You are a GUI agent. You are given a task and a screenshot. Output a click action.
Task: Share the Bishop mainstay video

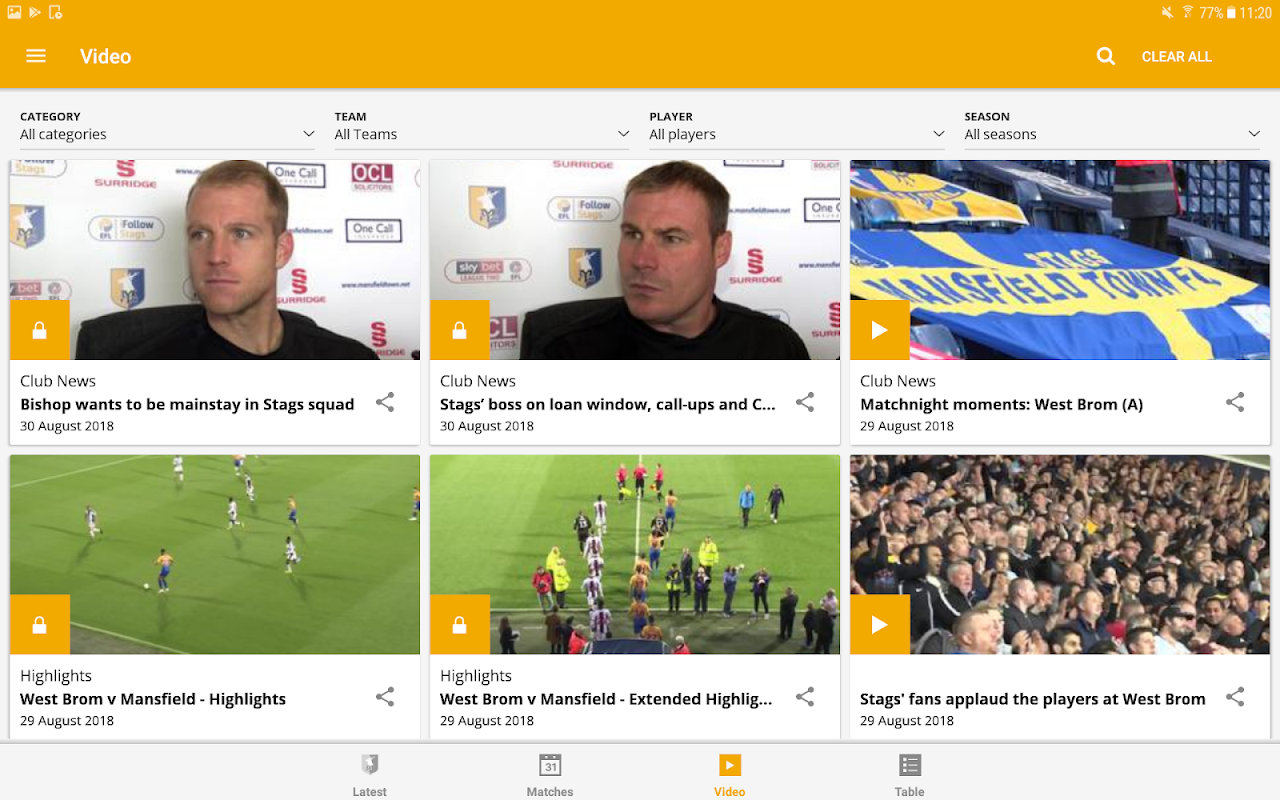(x=385, y=403)
